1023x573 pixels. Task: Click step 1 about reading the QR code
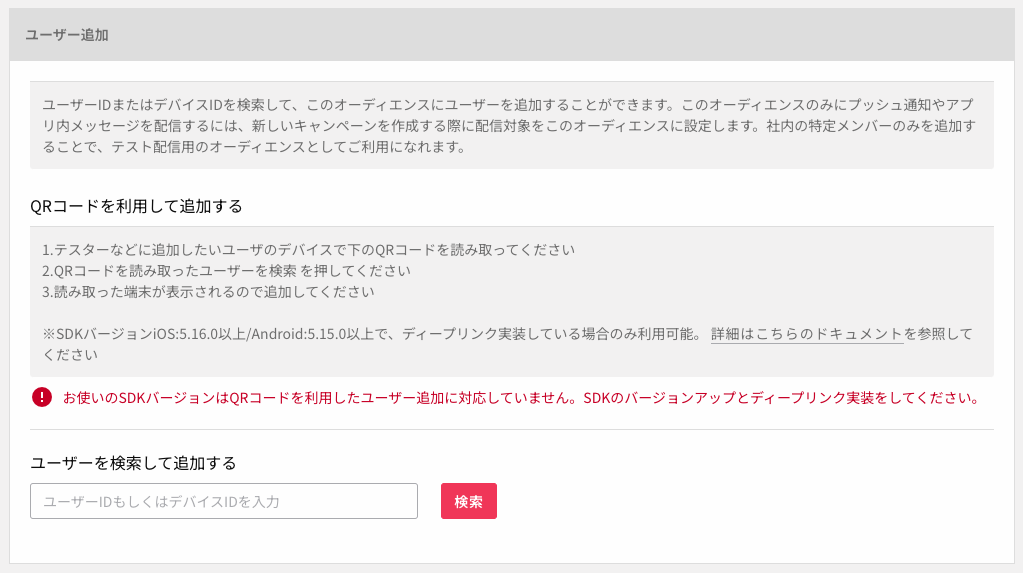pos(308,250)
